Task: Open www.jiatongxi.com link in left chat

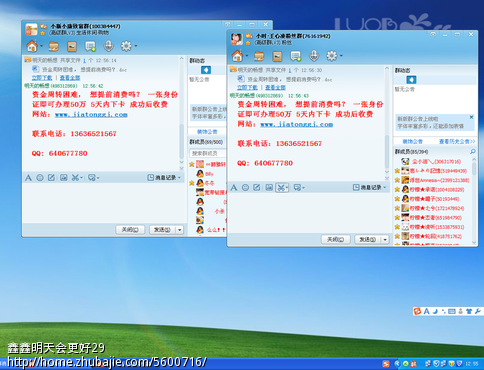Action: click(91, 114)
